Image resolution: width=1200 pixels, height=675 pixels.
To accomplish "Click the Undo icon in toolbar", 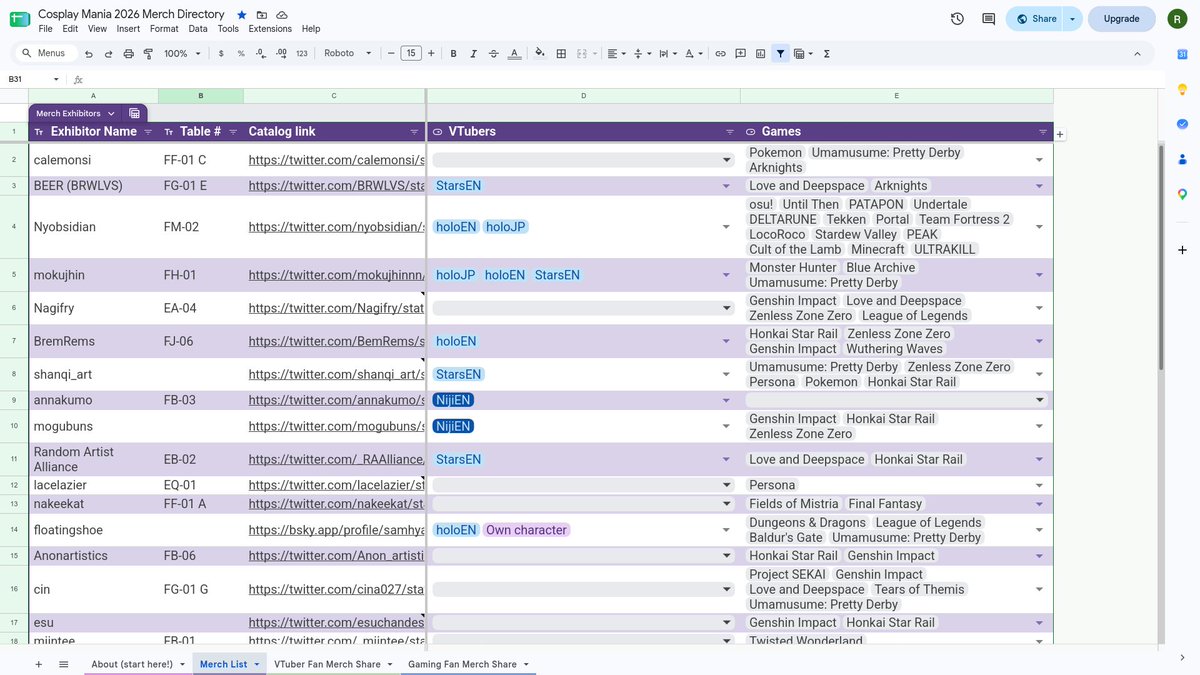I will tap(90, 53).
